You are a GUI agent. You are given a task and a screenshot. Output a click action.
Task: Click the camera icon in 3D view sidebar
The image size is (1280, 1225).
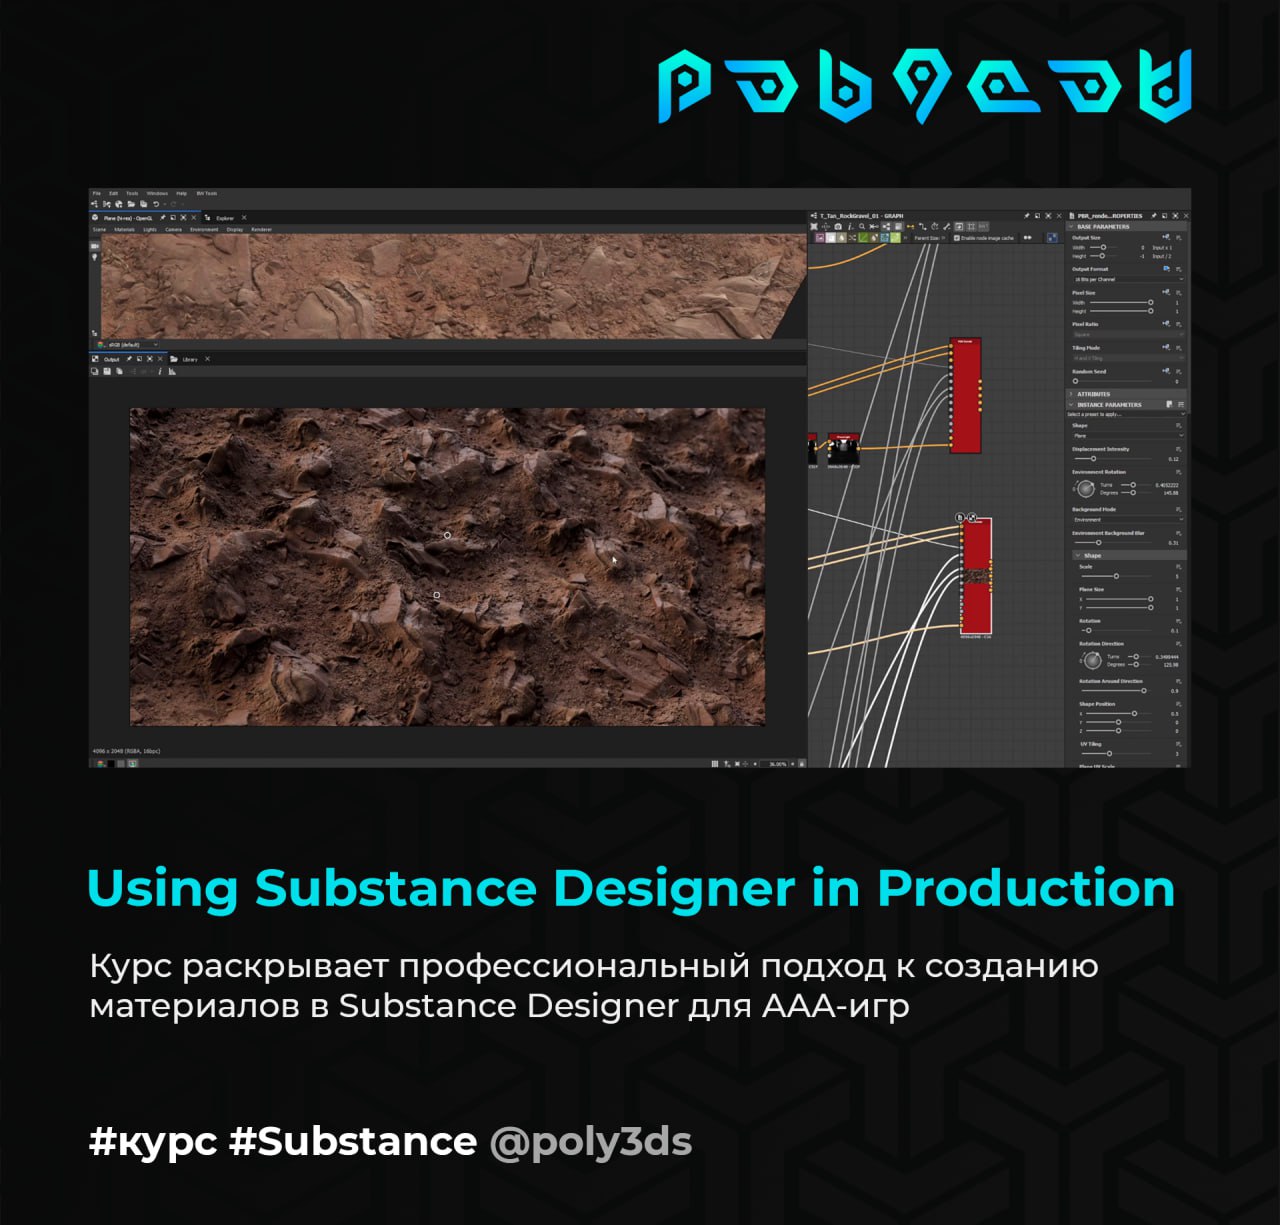pos(95,245)
